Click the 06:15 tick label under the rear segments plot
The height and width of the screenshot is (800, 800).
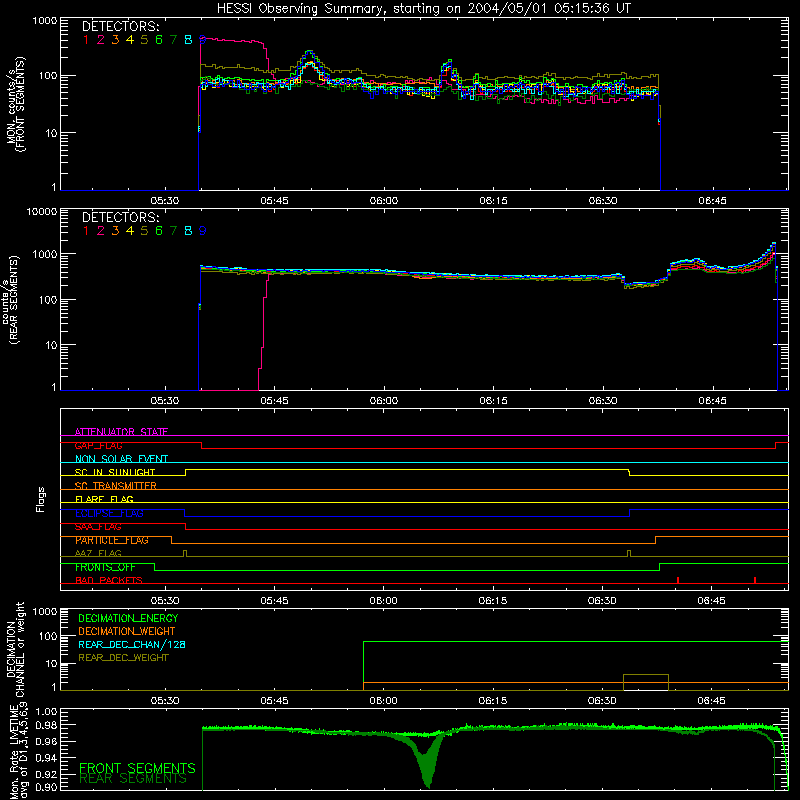pyautogui.click(x=493, y=401)
